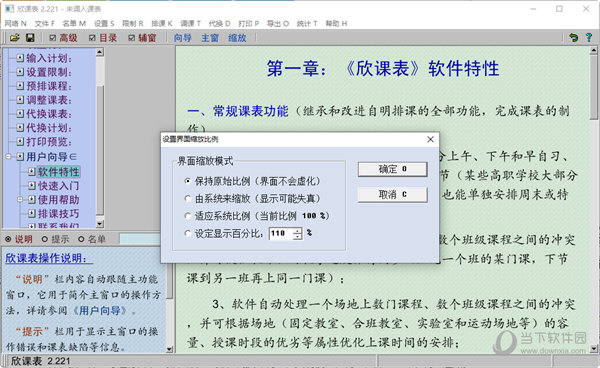The image size is (600, 368).
Task: Click the 取消 C button
Action: coord(392,194)
